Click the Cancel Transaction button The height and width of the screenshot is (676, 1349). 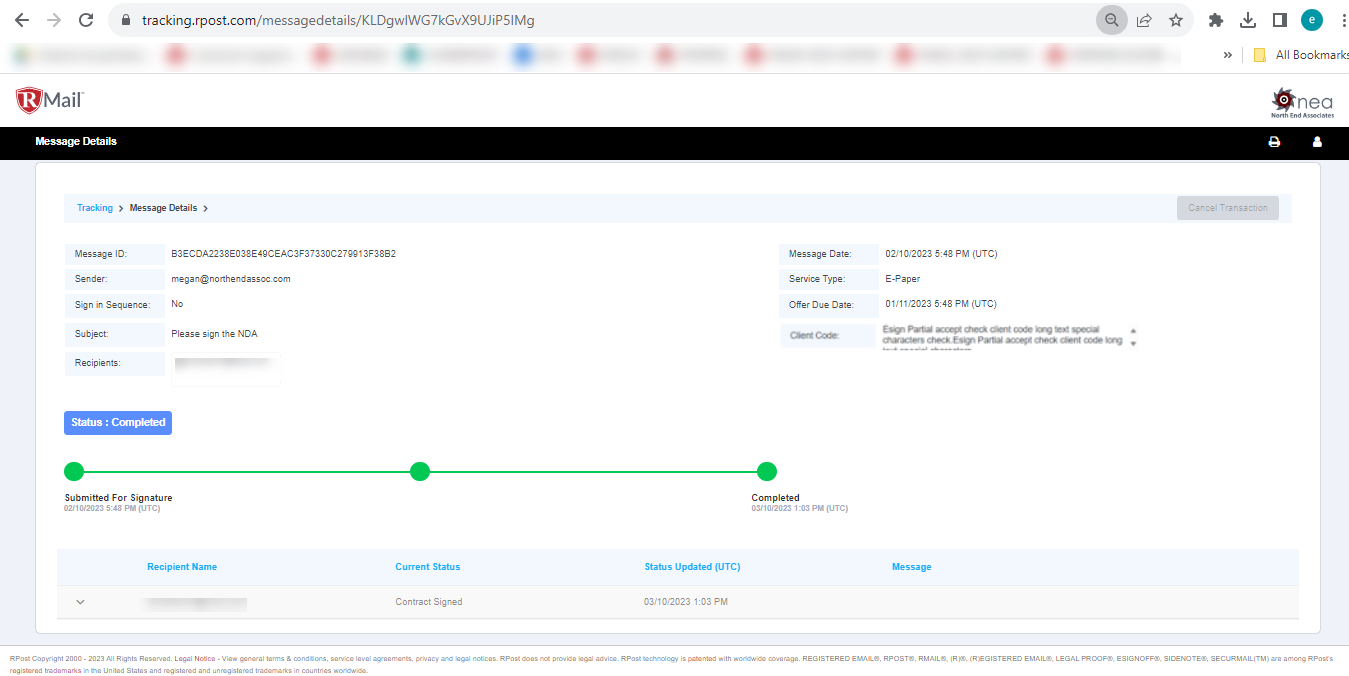(x=1227, y=208)
